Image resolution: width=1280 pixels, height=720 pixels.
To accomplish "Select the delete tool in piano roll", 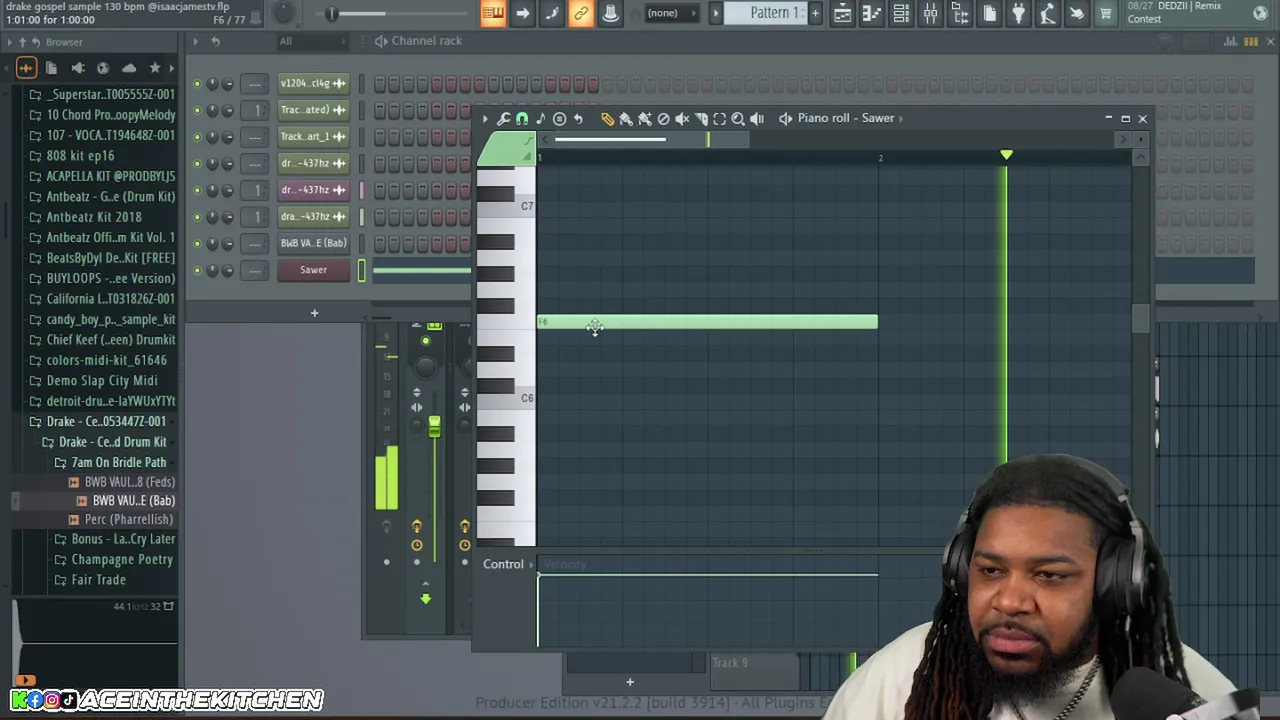I will pos(663,119).
